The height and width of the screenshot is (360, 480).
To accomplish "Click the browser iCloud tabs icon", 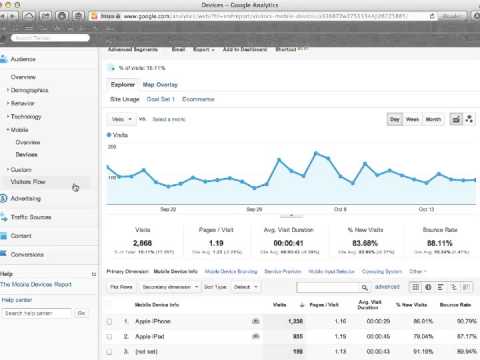I will coord(29,16).
